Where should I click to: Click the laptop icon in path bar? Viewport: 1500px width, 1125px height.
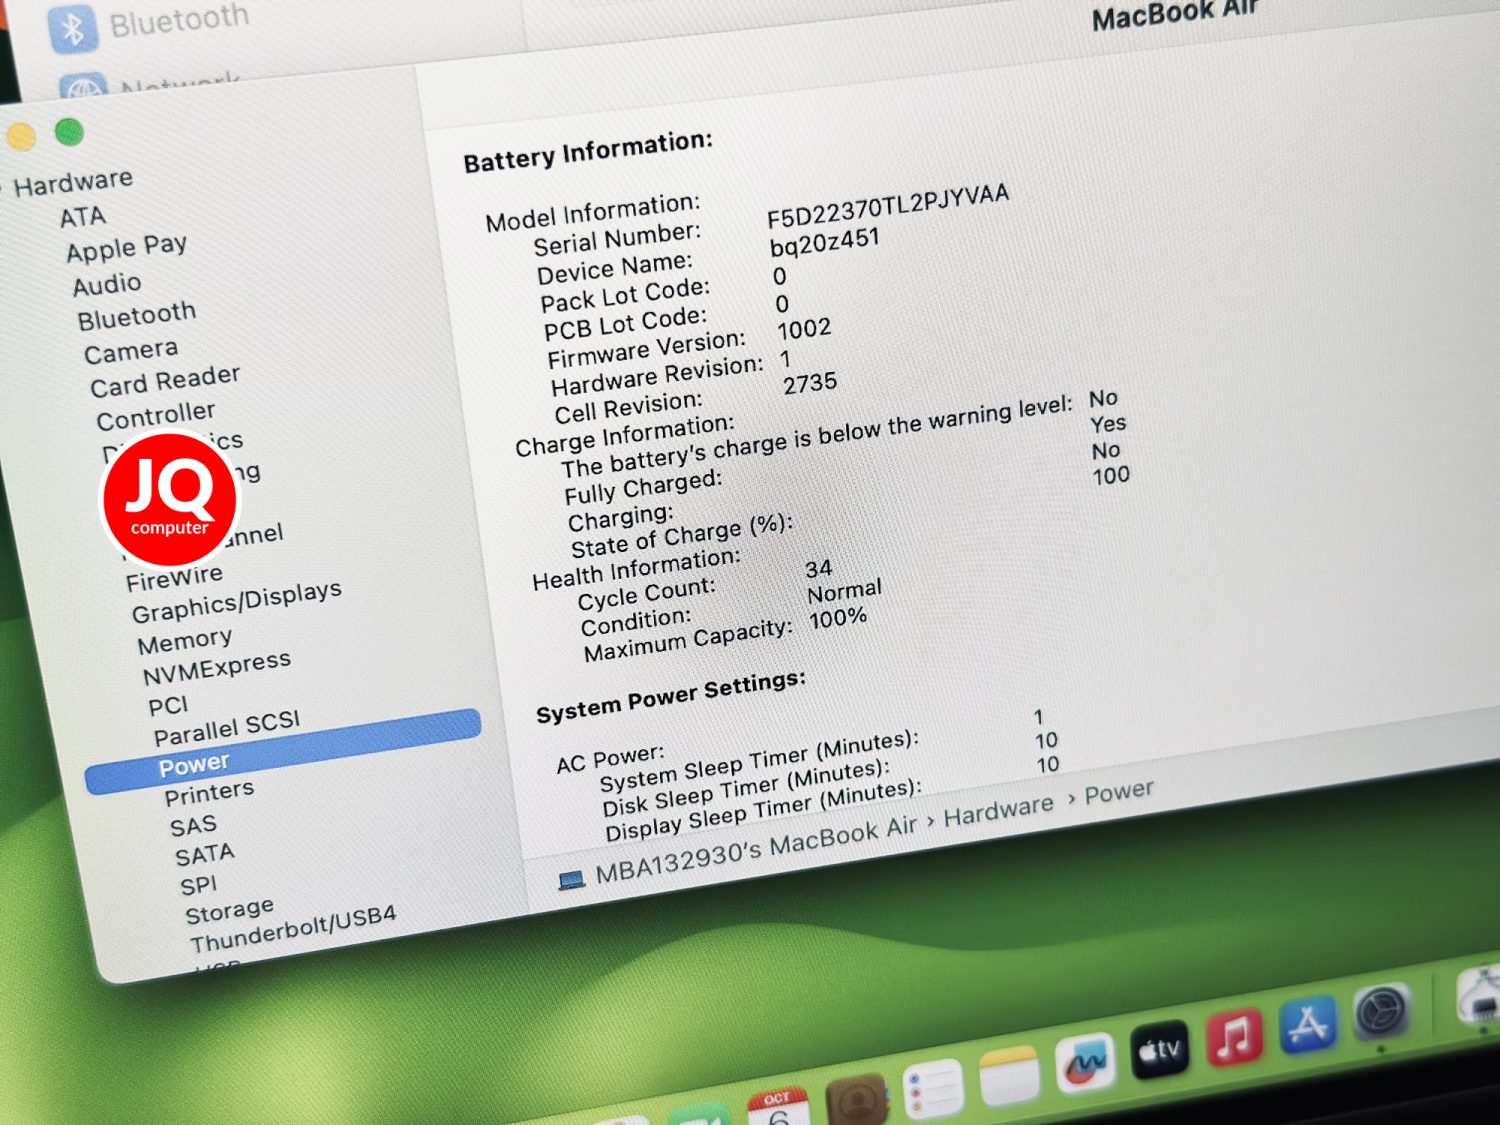click(571, 880)
